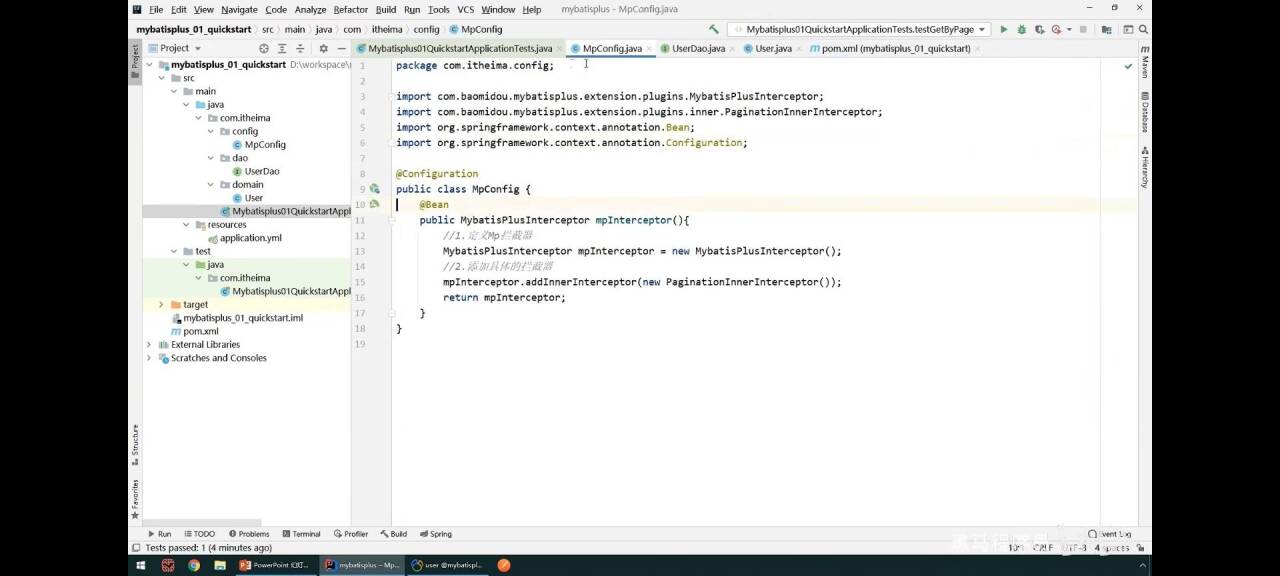Collapse the src folder
The height and width of the screenshot is (576, 1280).
click(x=162, y=78)
